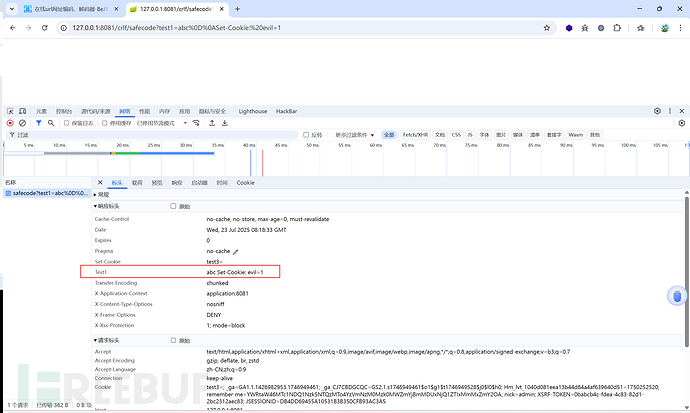Clear the network log
Viewport: 690px width, 413px height.
(x=23, y=123)
